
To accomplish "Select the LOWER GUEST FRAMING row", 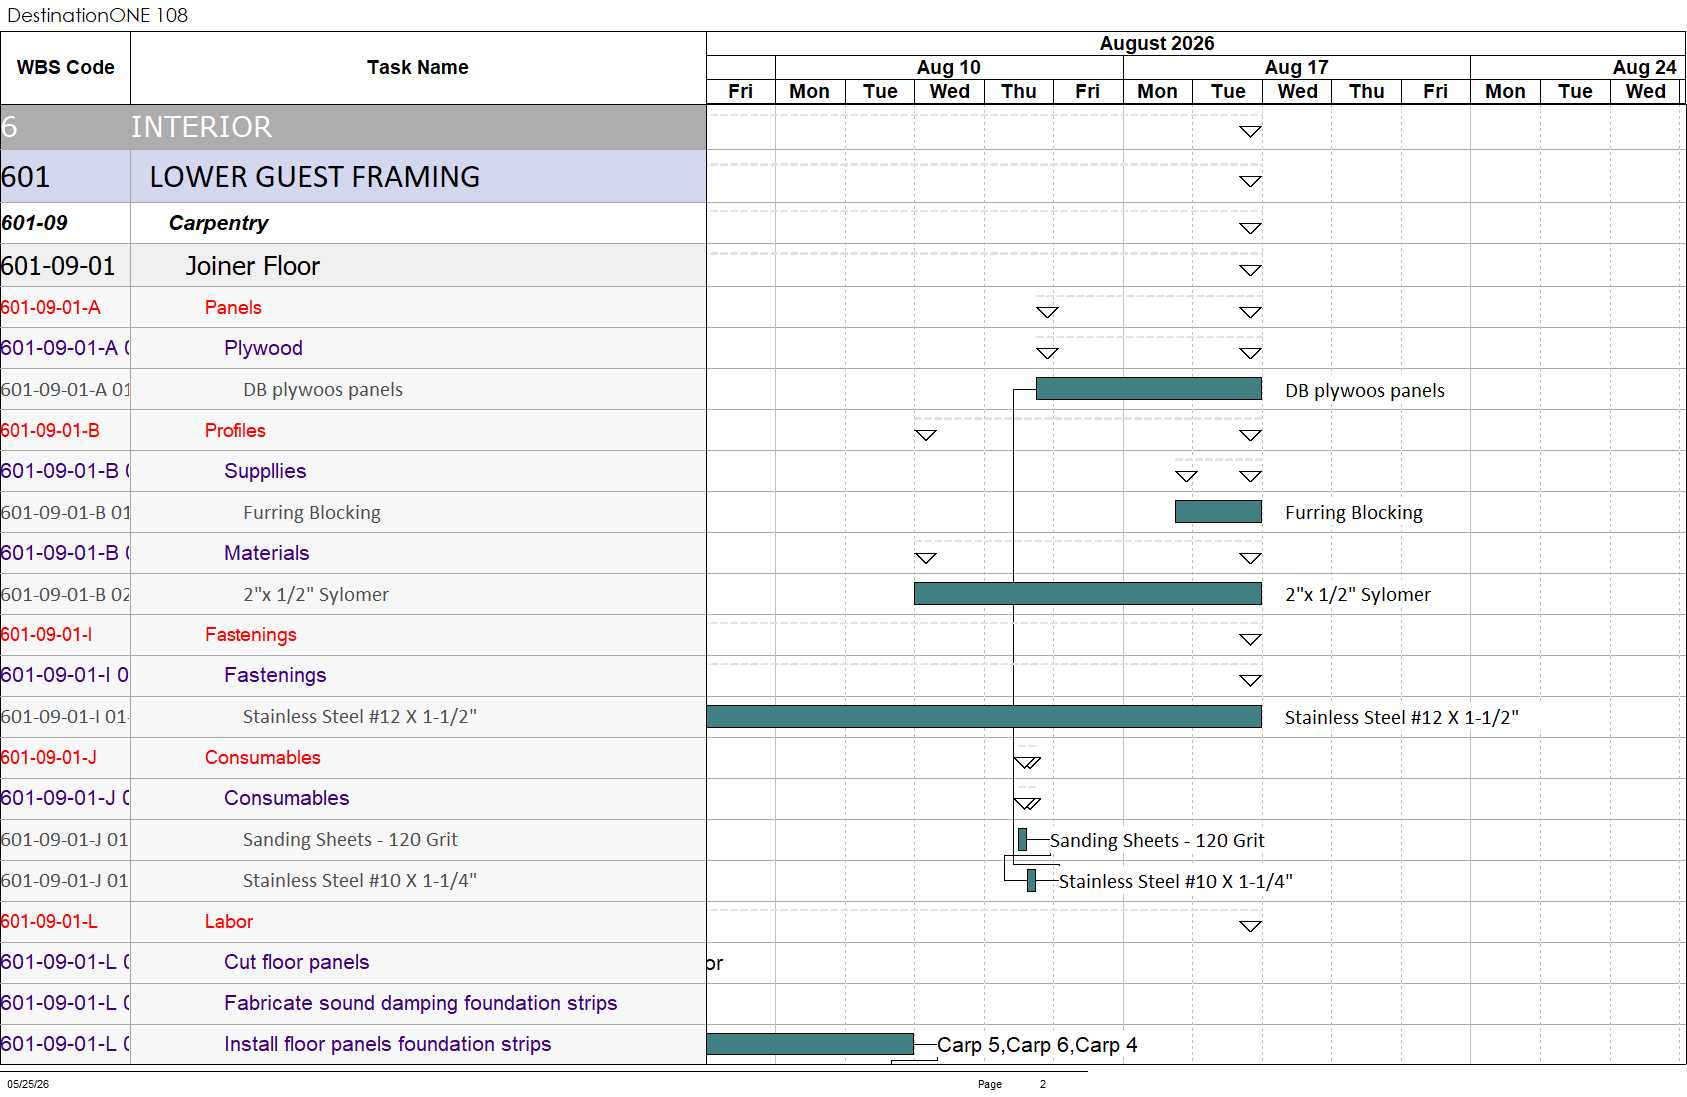I will [x=353, y=177].
